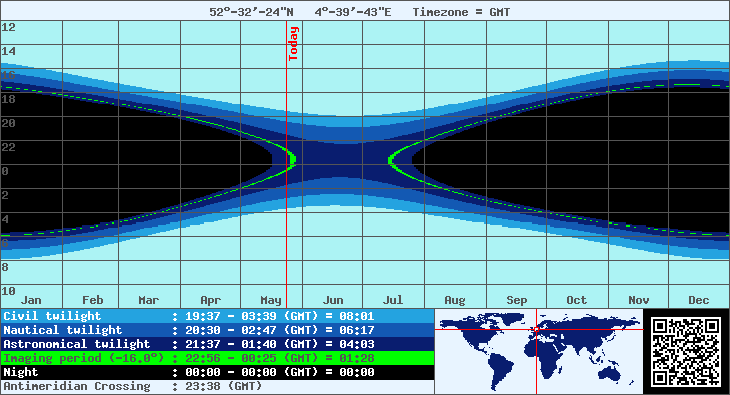The height and width of the screenshot is (395, 730).
Task: Select the Astronomical twilight legend row
Action: 217,344
